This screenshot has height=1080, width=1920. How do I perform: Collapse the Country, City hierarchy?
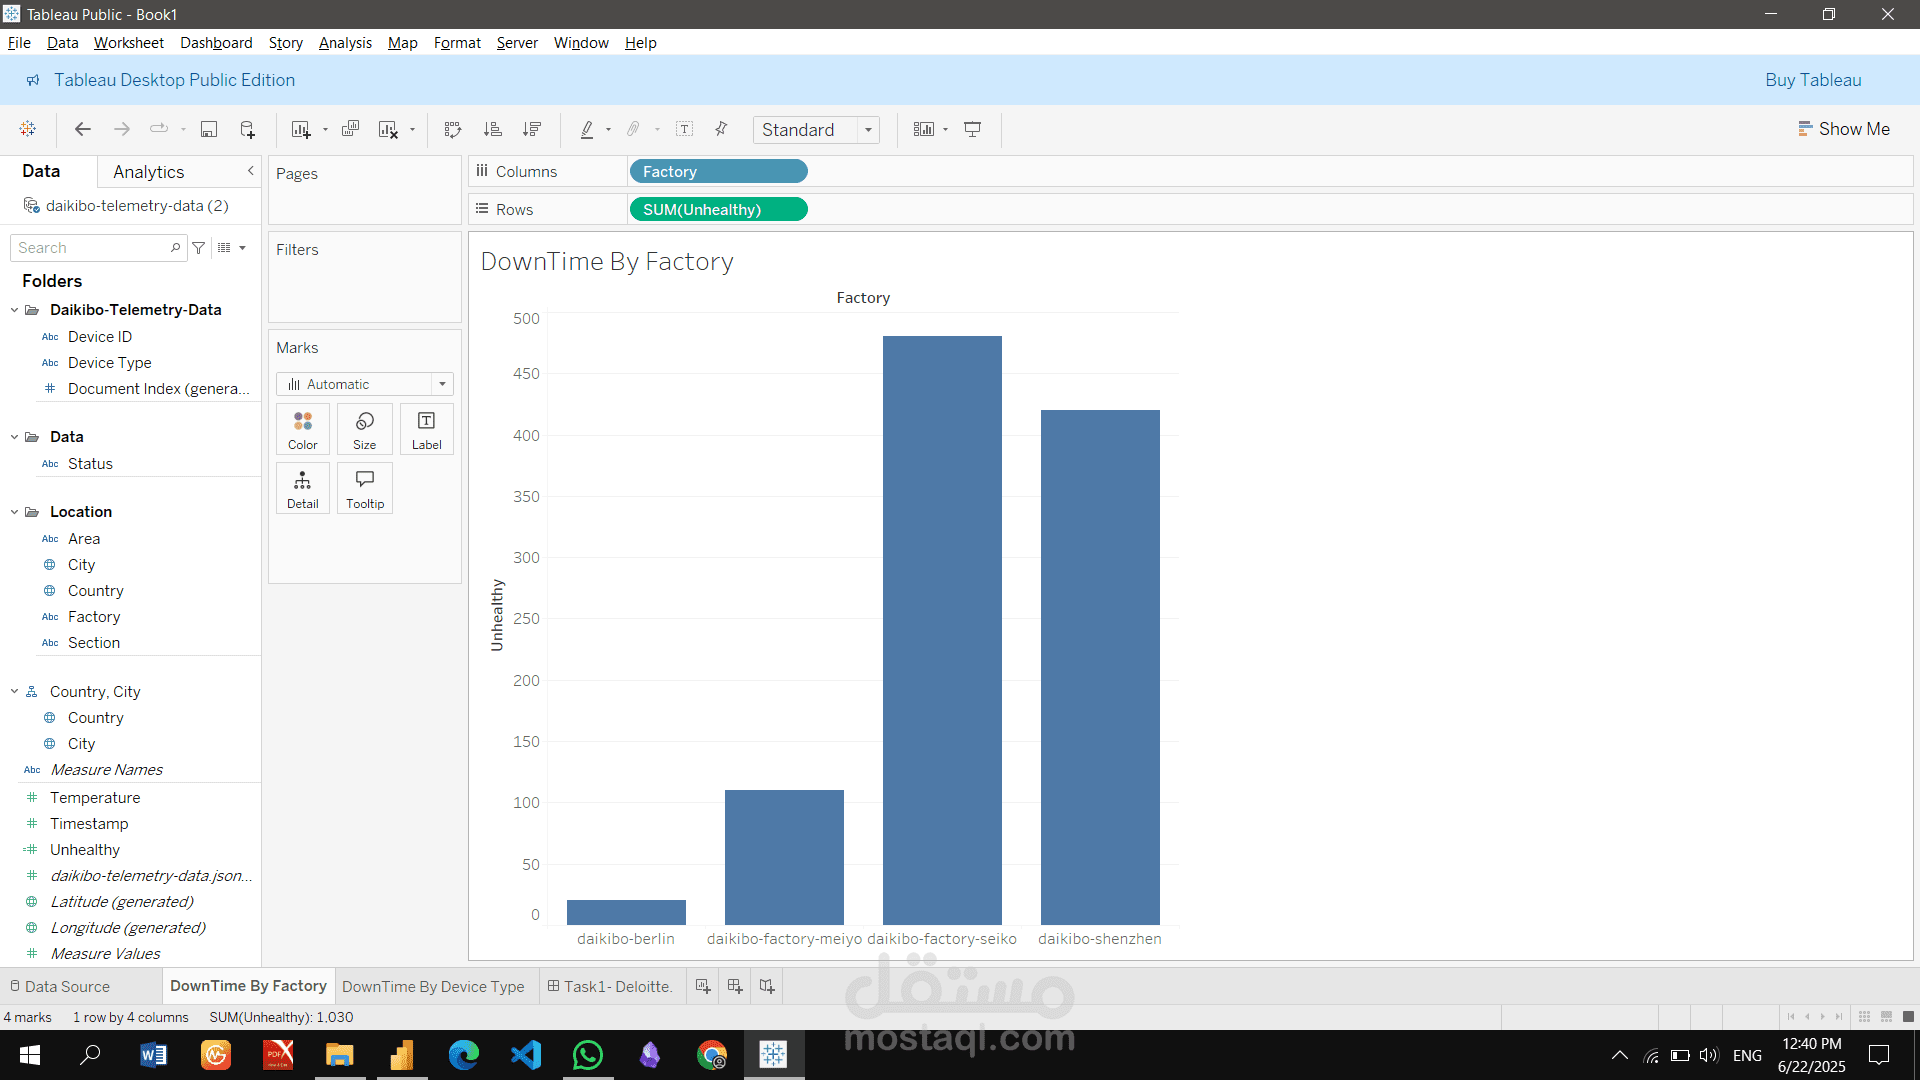(14, 692)
